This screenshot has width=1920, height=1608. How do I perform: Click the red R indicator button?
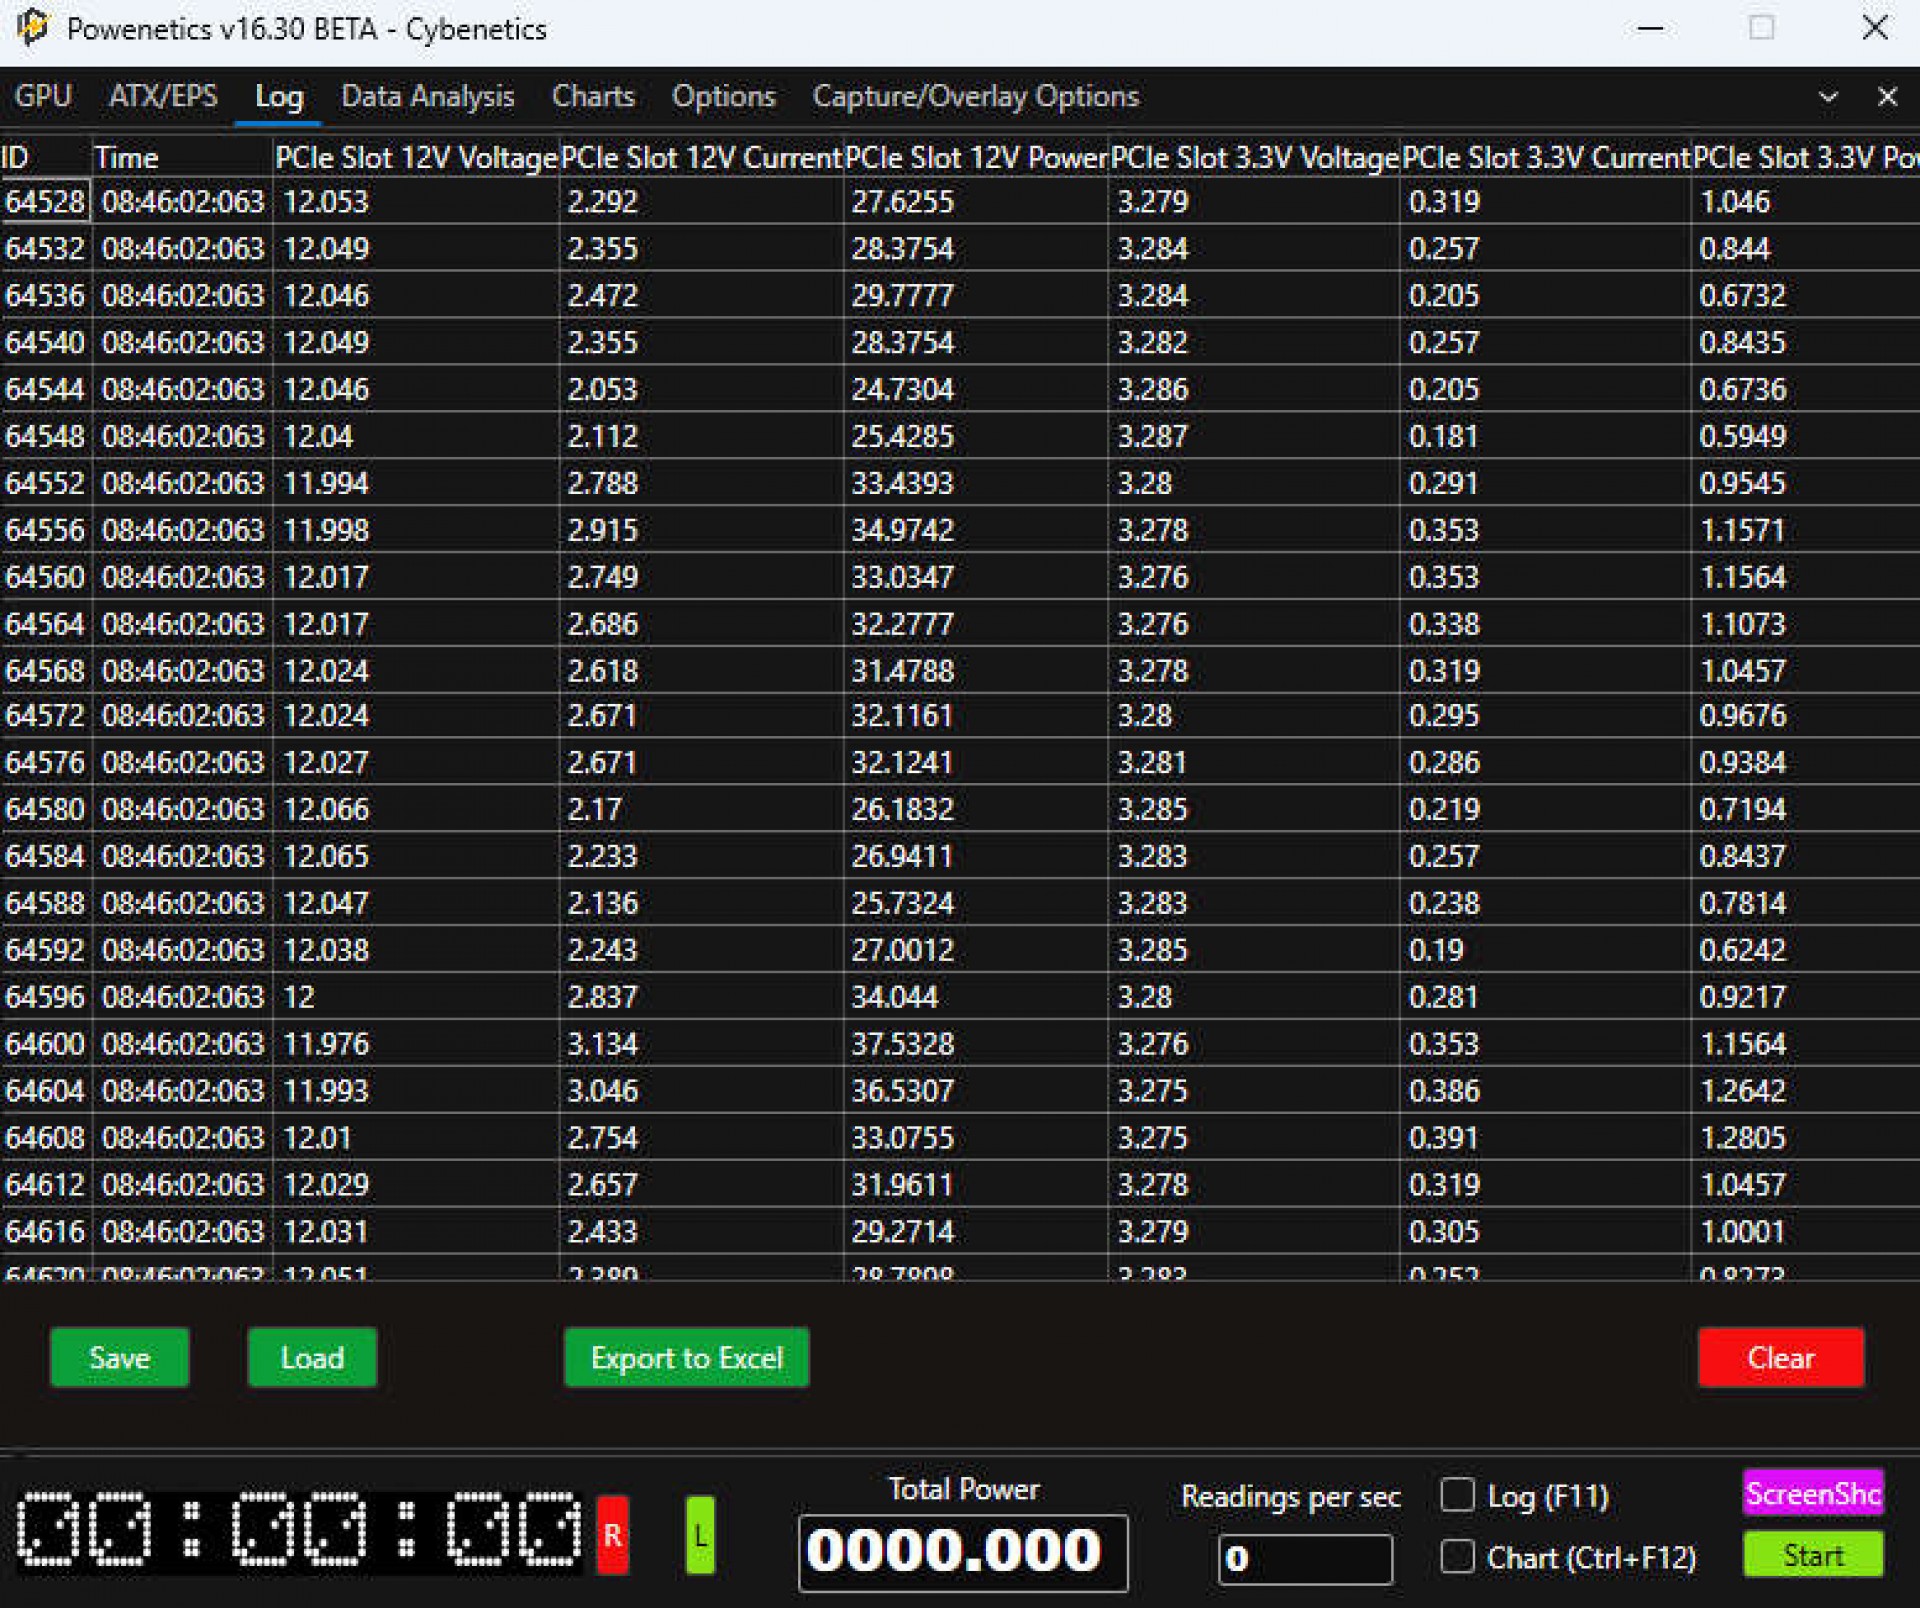click(612, 1535)
